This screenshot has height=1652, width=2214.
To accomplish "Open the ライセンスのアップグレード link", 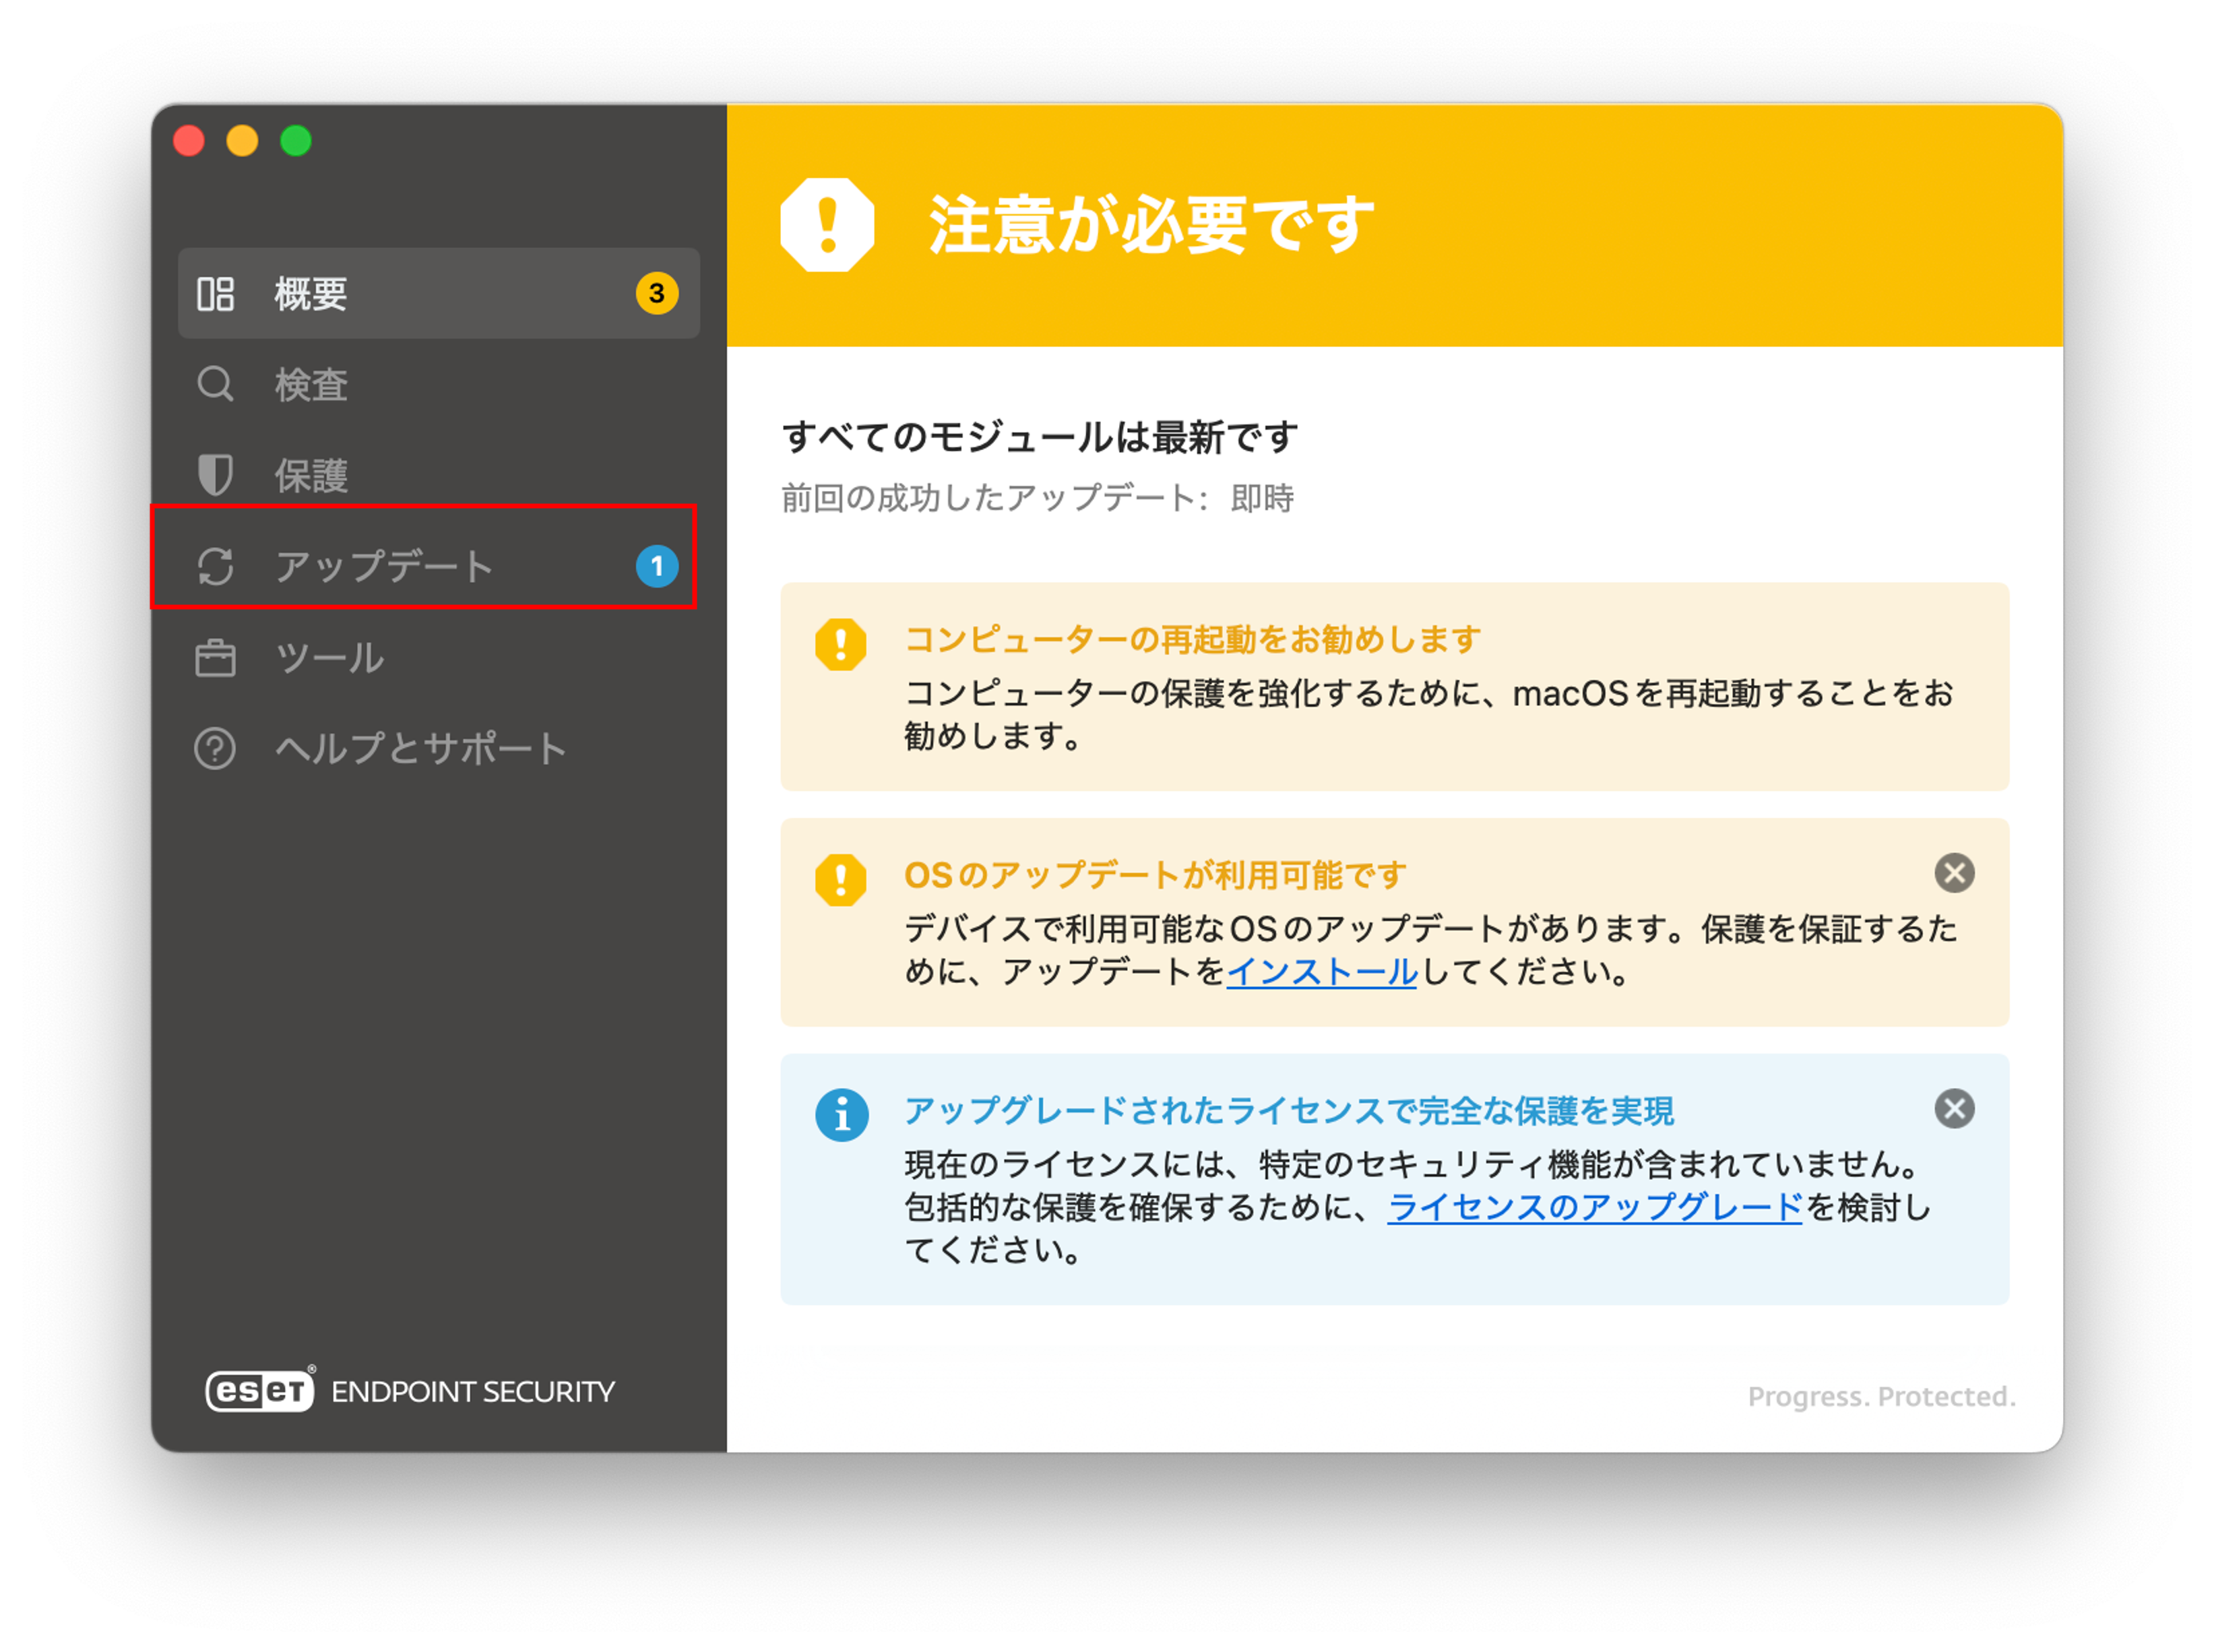I will point(1594,1207).
